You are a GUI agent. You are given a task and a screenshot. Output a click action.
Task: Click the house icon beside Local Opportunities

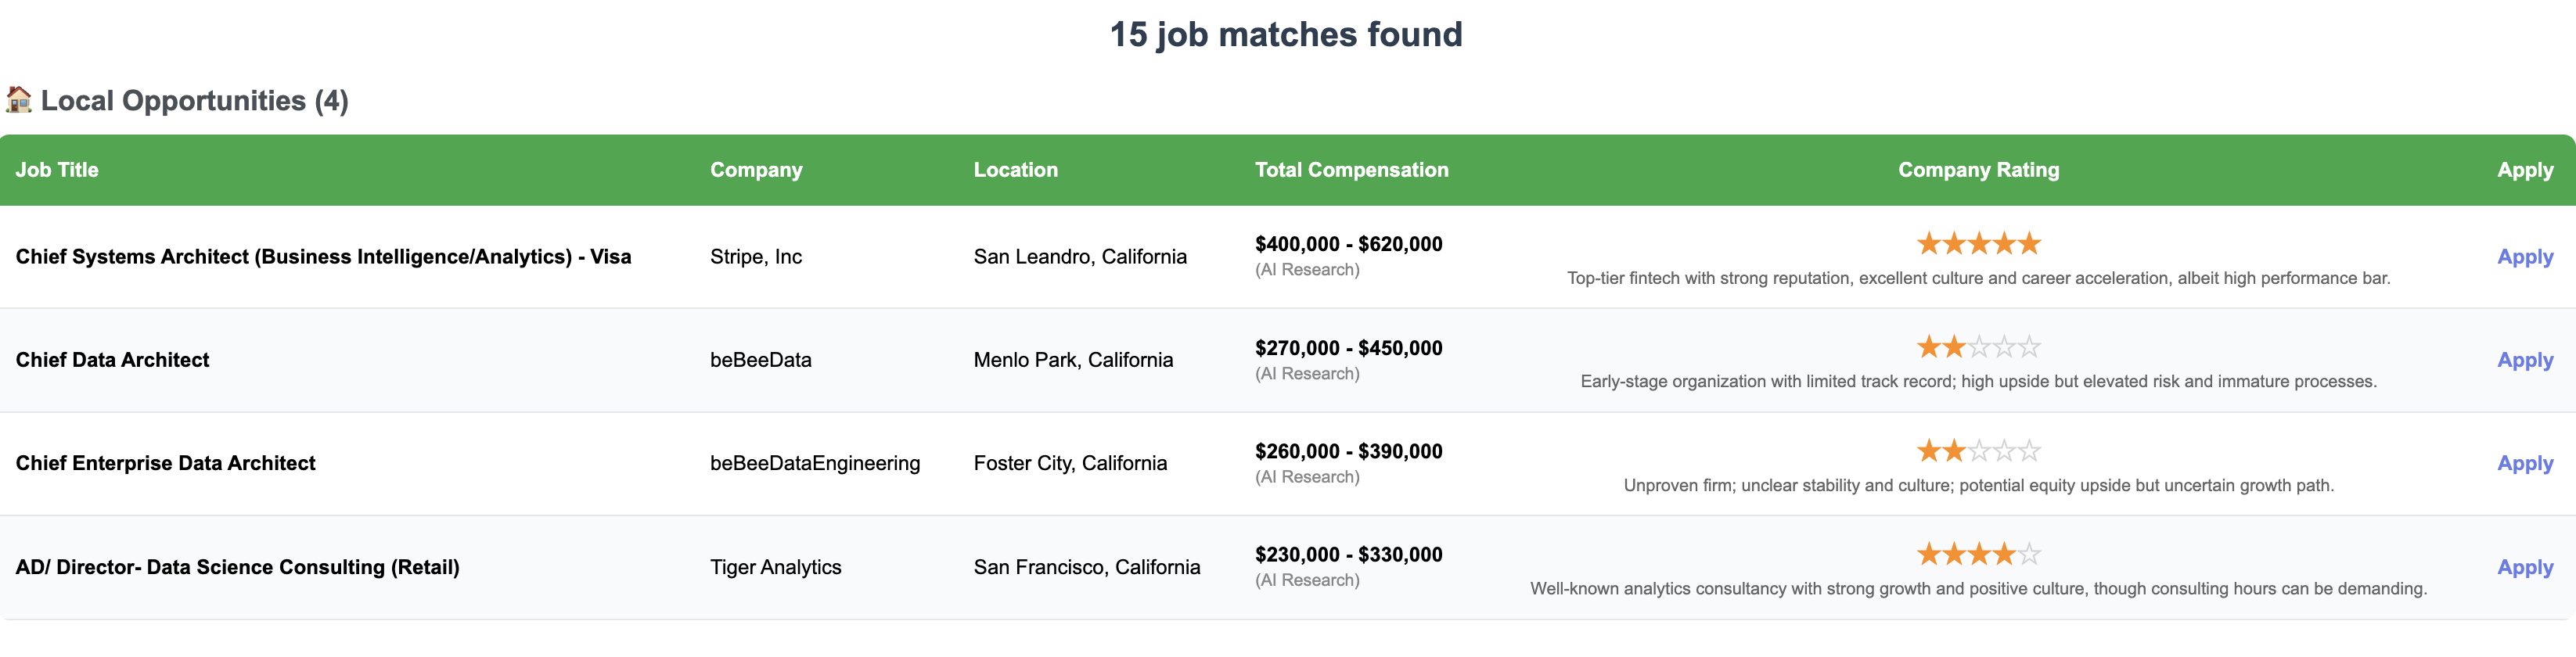coord(19,100)
